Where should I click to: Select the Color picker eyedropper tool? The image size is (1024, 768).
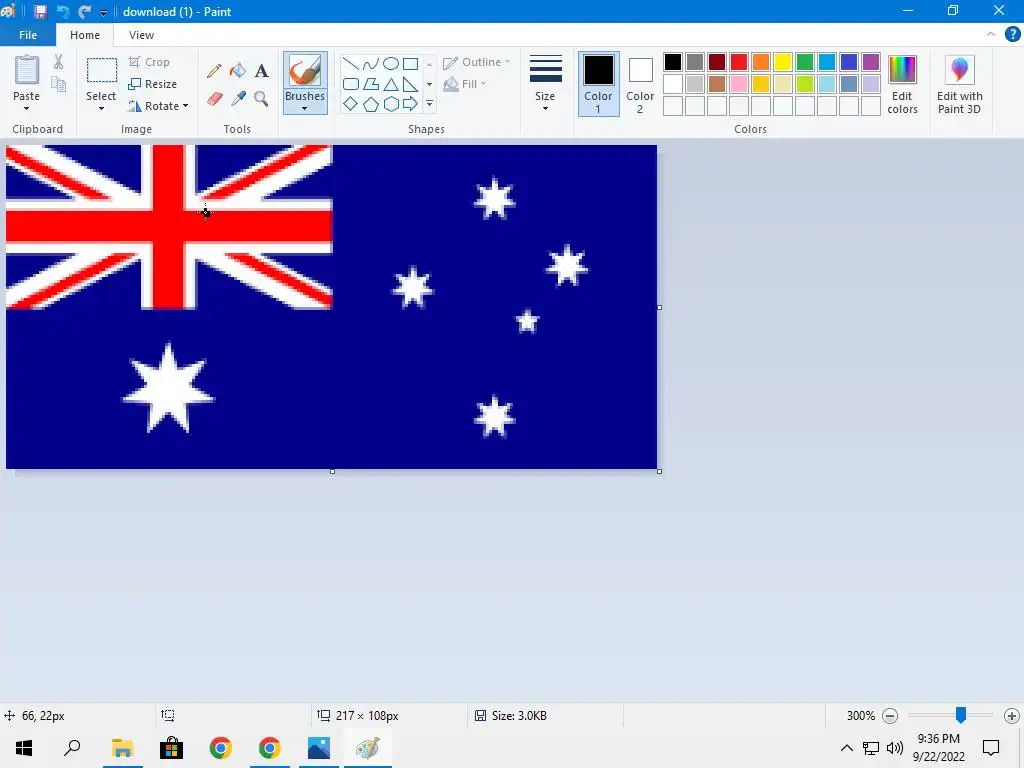(238, 99)
